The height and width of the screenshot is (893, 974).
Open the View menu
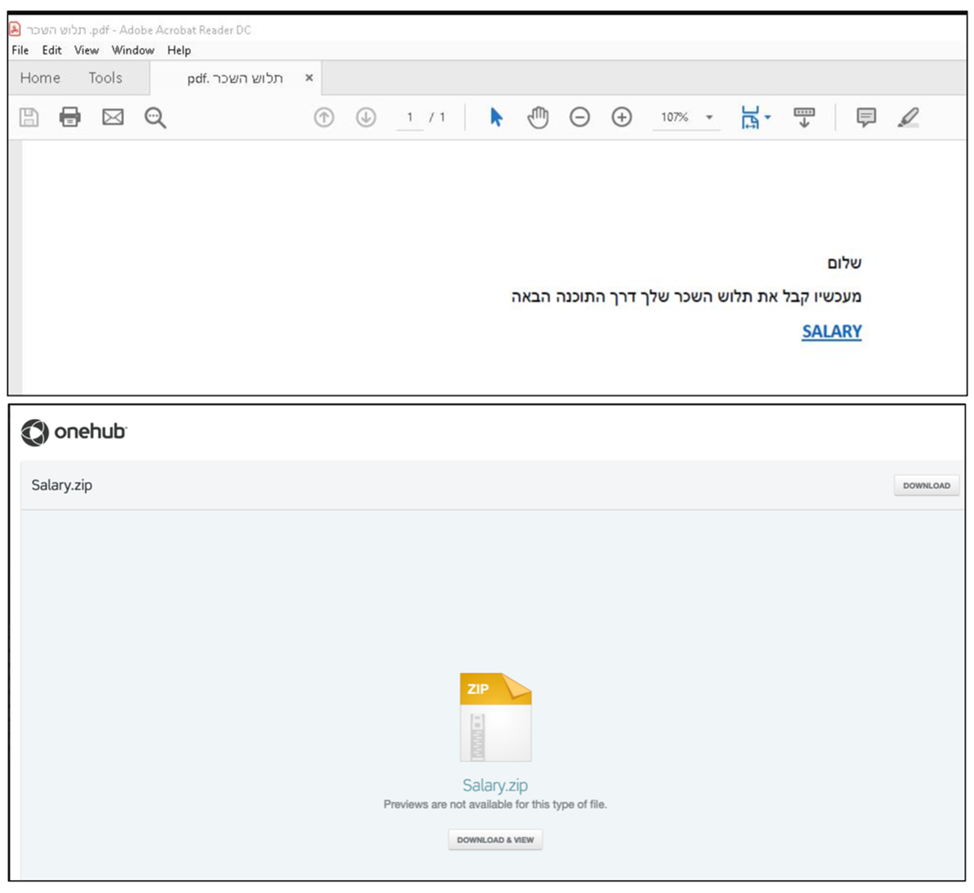point(86,50)
